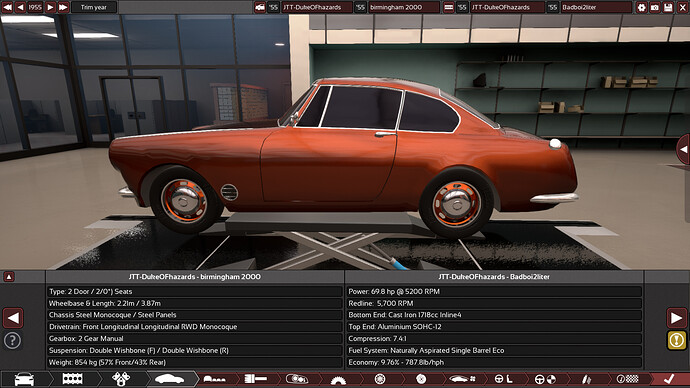This screenshot has height=388, width=690.
Task: Open the gearbox drivetrain gear icon
Action: (x=338, y=380)
